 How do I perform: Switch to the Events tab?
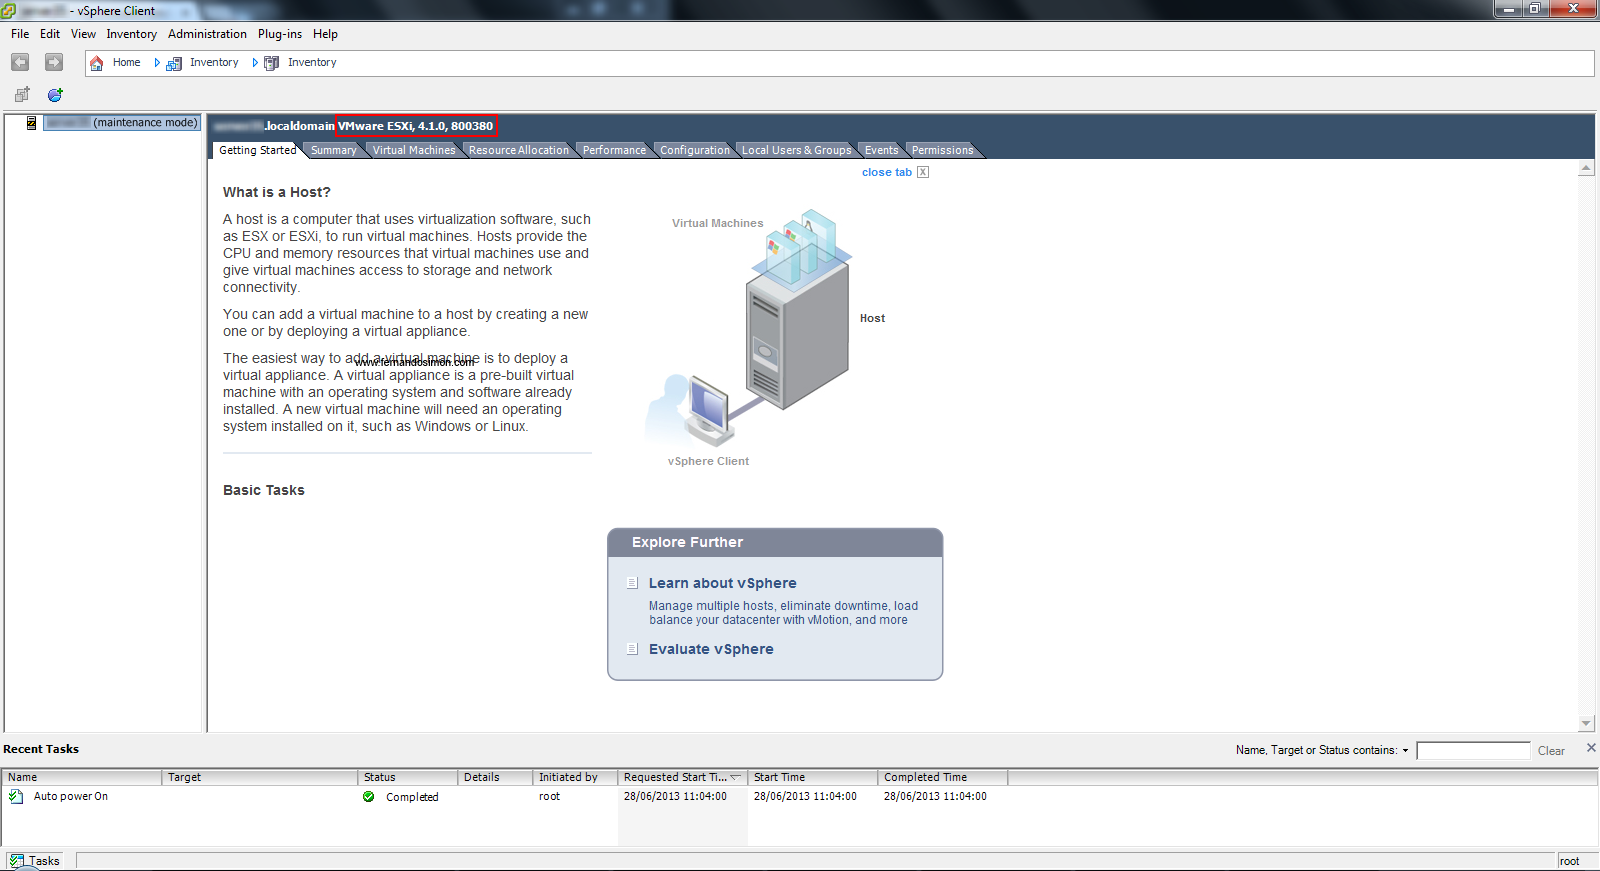[x=881, y=150]
